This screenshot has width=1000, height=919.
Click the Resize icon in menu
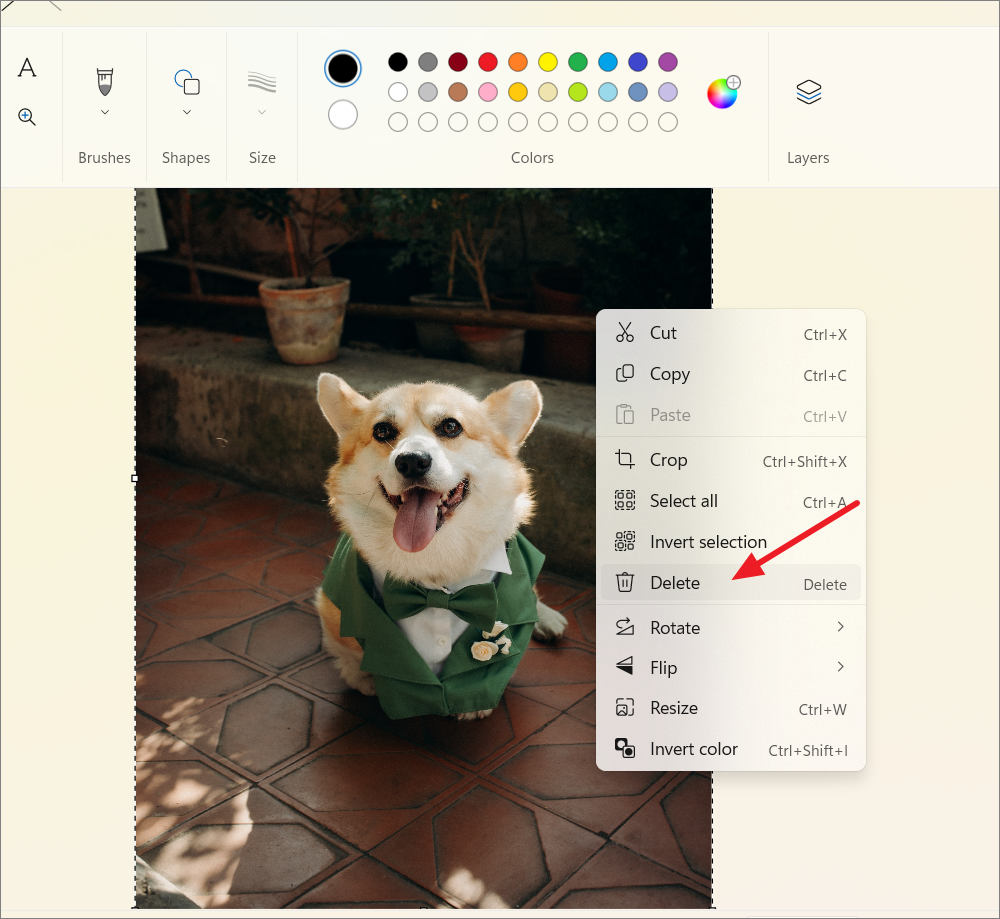point(625,707)
